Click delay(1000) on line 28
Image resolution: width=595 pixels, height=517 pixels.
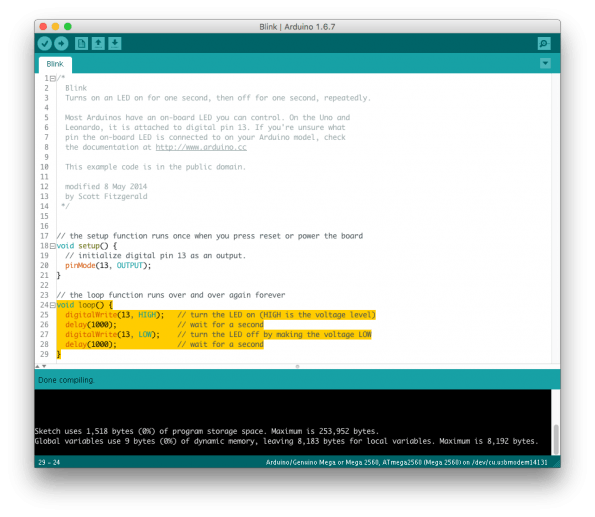click(91, 345)
